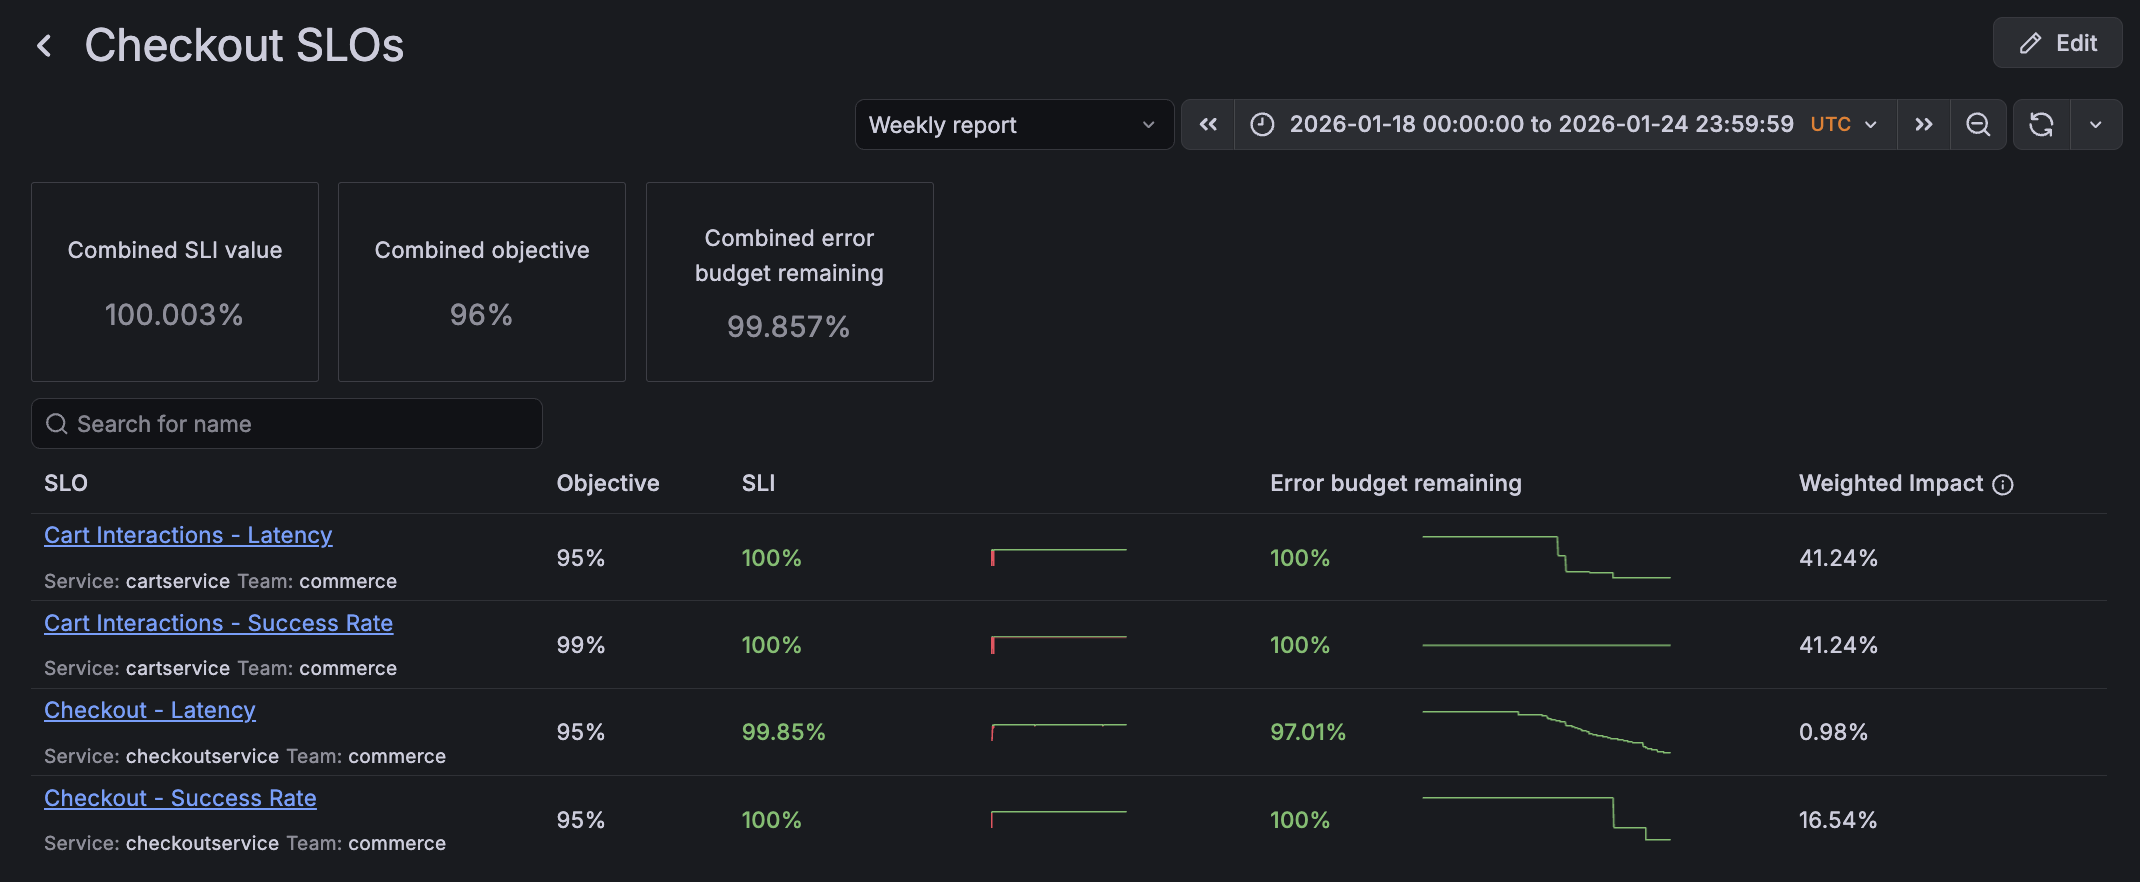The height and width of the screenshot is (882, 2140).
Task: Click the Weighted Impact info icon
Action: pyautogui.click(x=2003, y=485)
